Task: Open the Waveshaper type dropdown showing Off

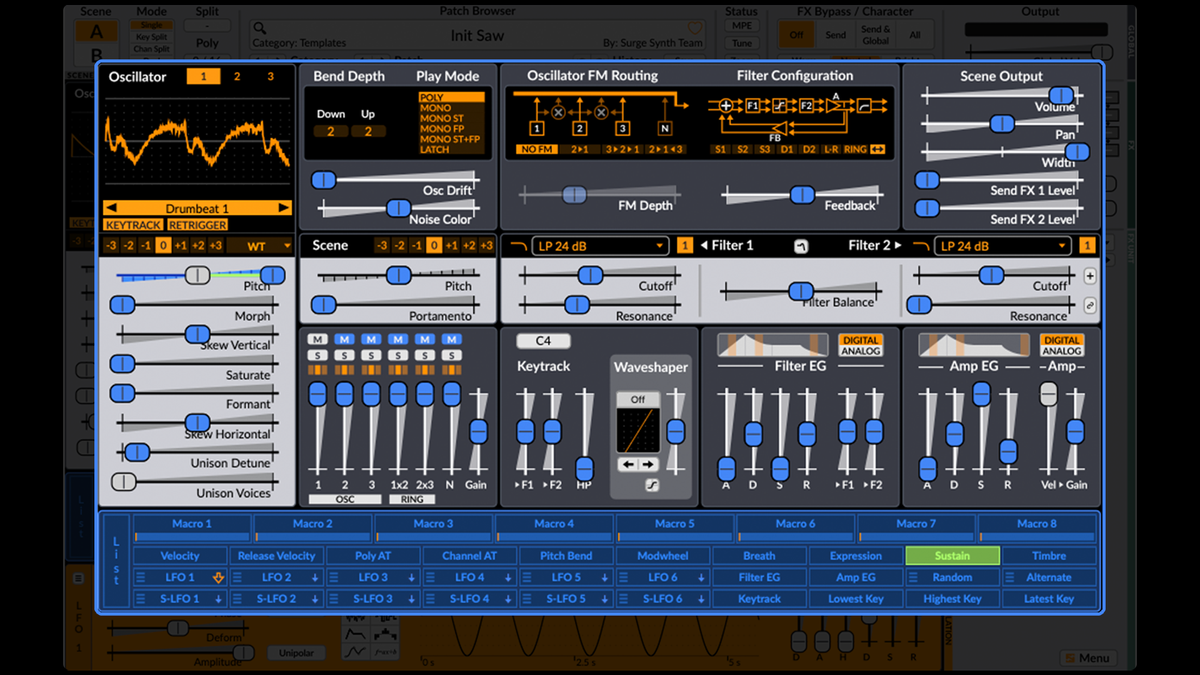Action: click(x=637, y=399)
